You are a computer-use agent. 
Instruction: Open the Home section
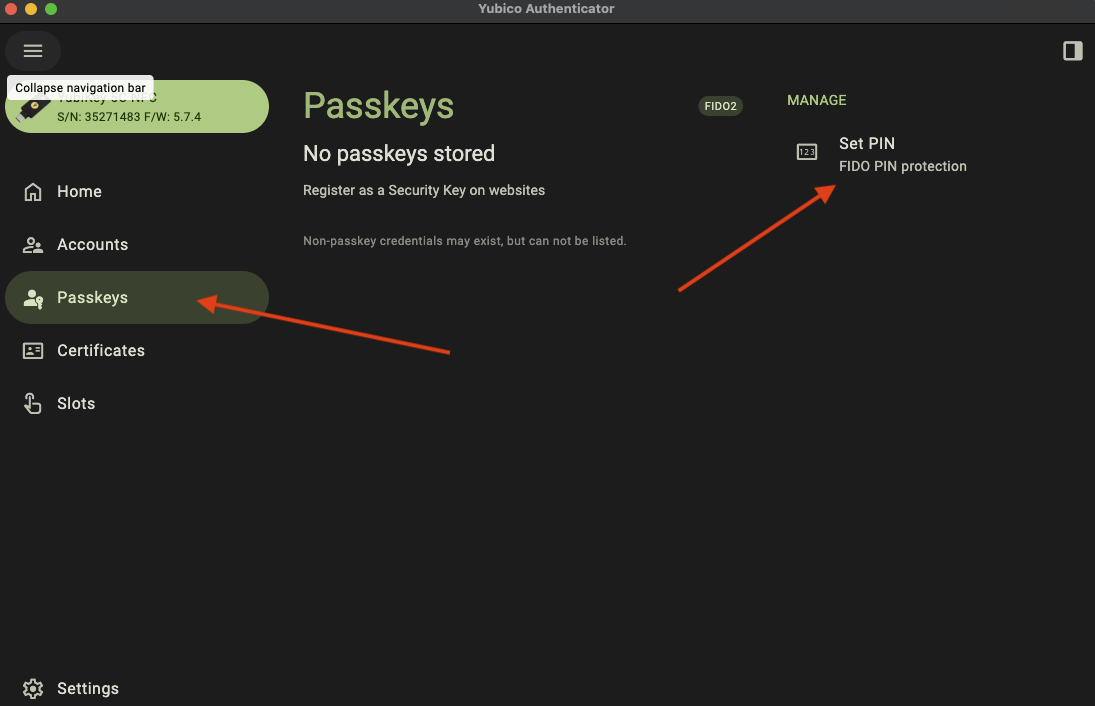[x=137, y=191]
